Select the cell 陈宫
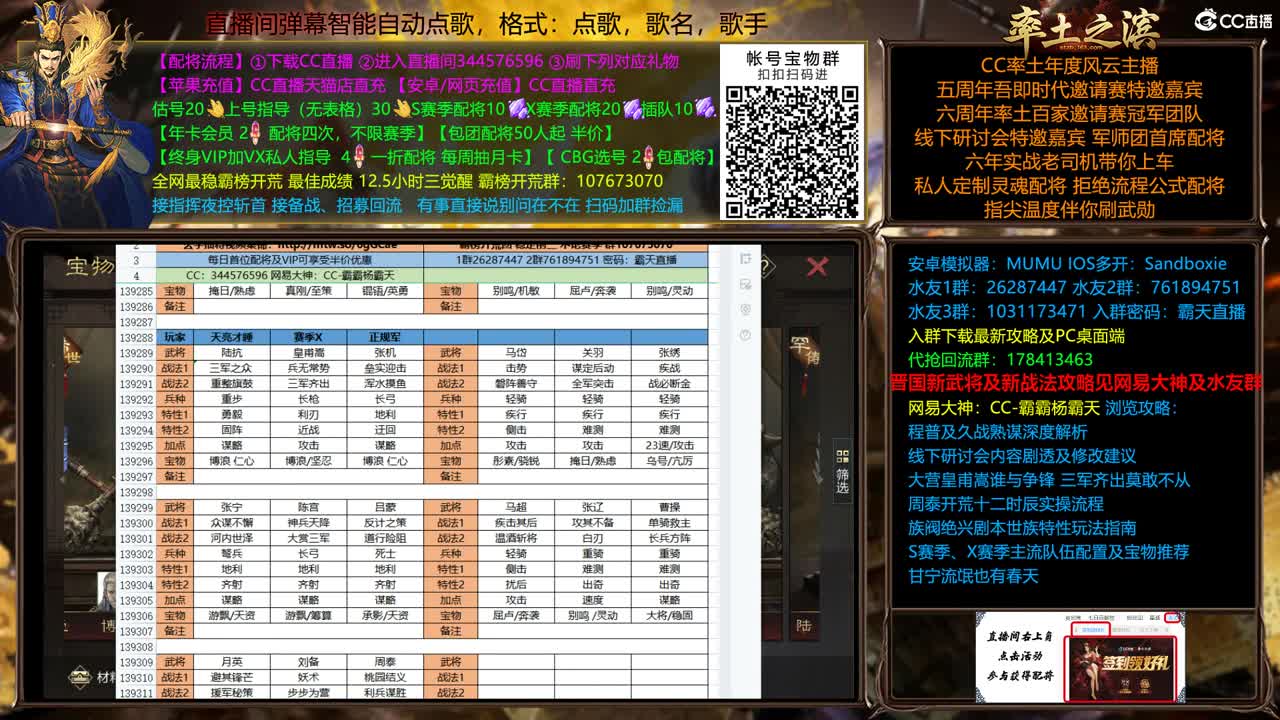The height and width of the screenshot is (720, 1280). (x=309, y=508)
